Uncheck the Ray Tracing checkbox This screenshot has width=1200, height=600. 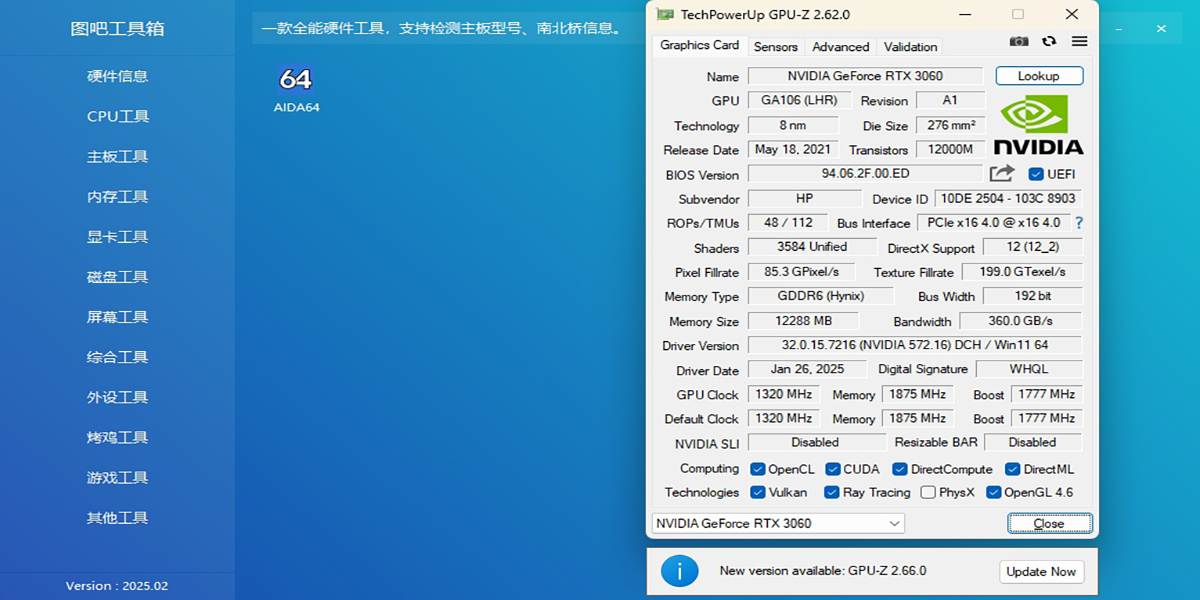pos(831,492)
